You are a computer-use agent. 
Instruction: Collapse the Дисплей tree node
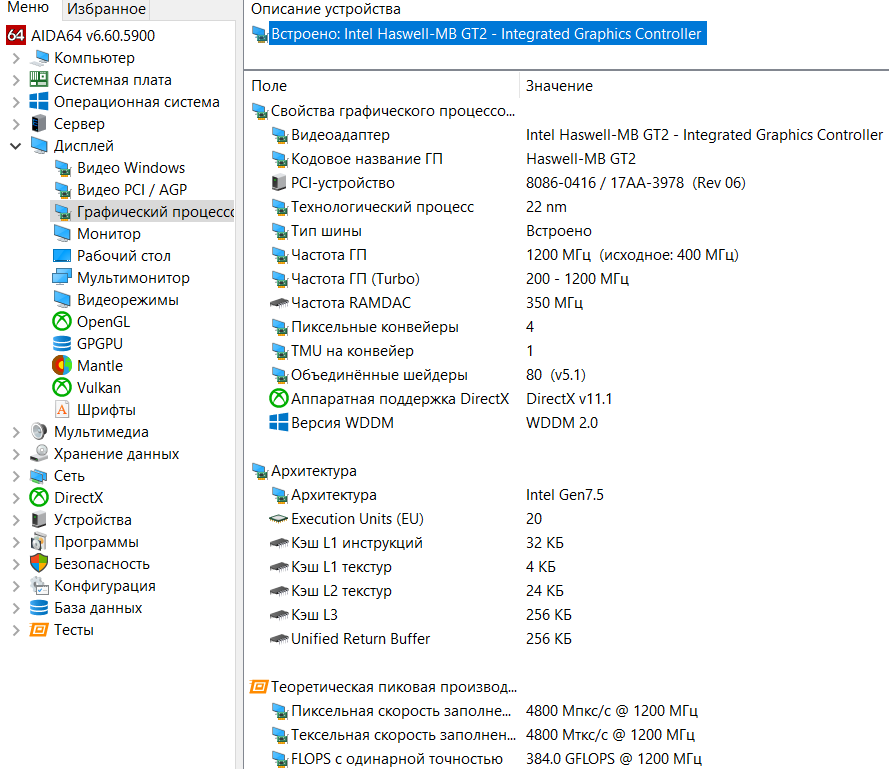[x=16, y=146]
